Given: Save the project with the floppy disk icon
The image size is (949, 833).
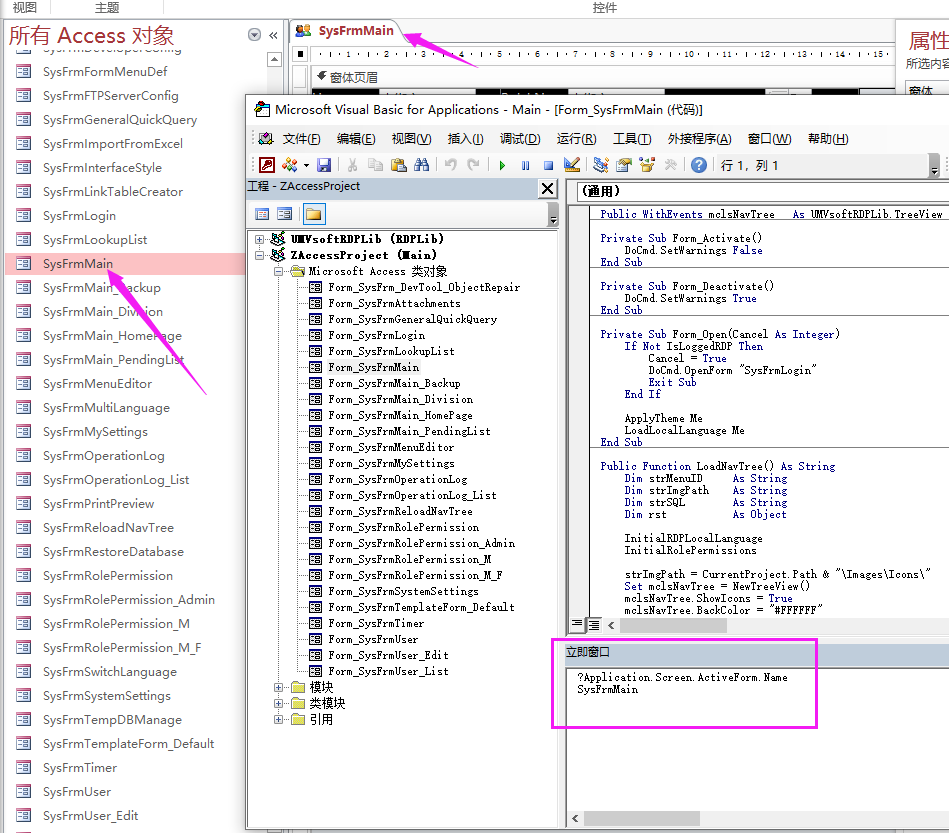Looking at the screenshot, I should tap(324, 165).
